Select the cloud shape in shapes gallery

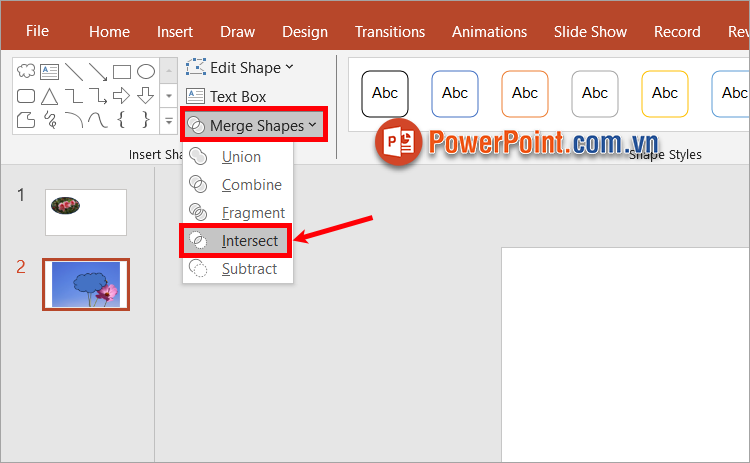[26, 72]
